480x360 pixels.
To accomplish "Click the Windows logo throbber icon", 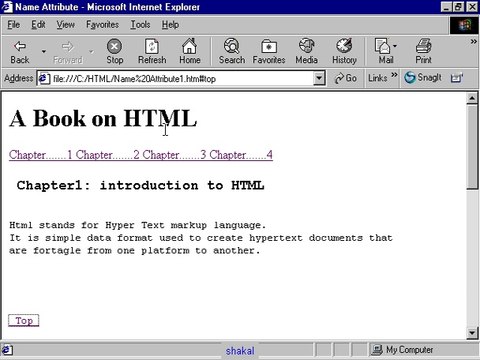I will tap(464, 25).
